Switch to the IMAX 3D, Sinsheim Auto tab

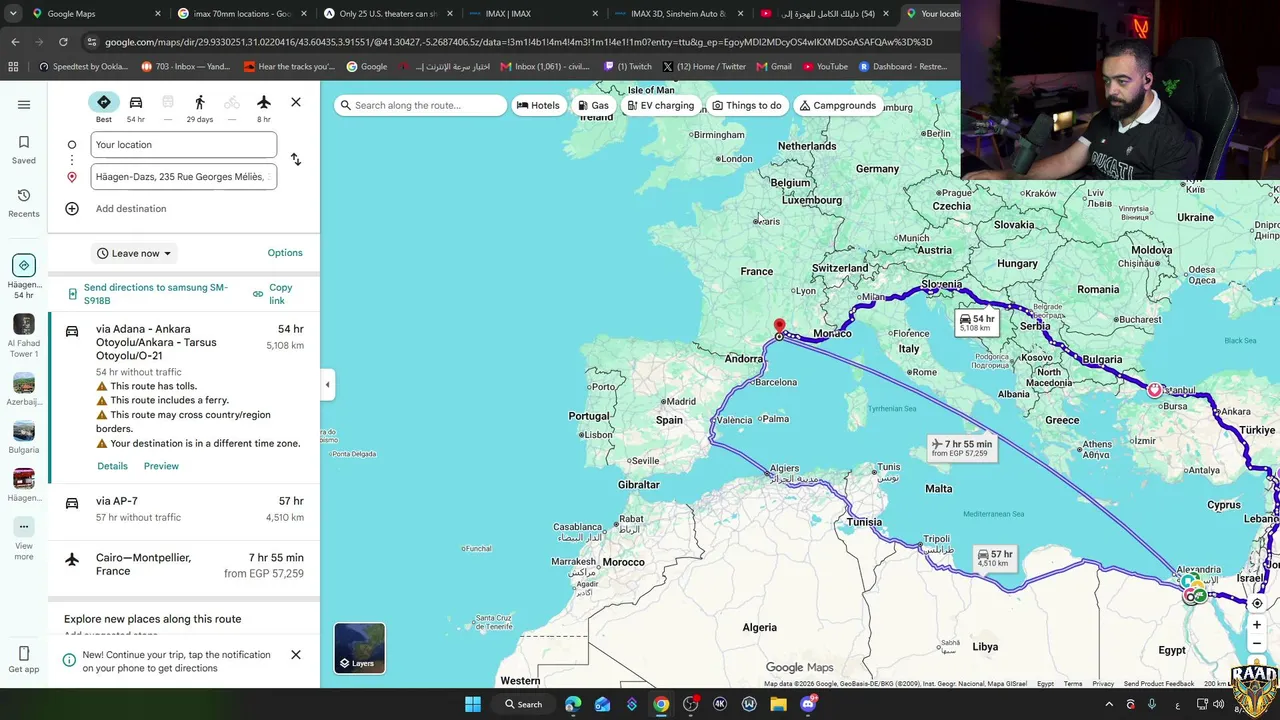point(680,14)
